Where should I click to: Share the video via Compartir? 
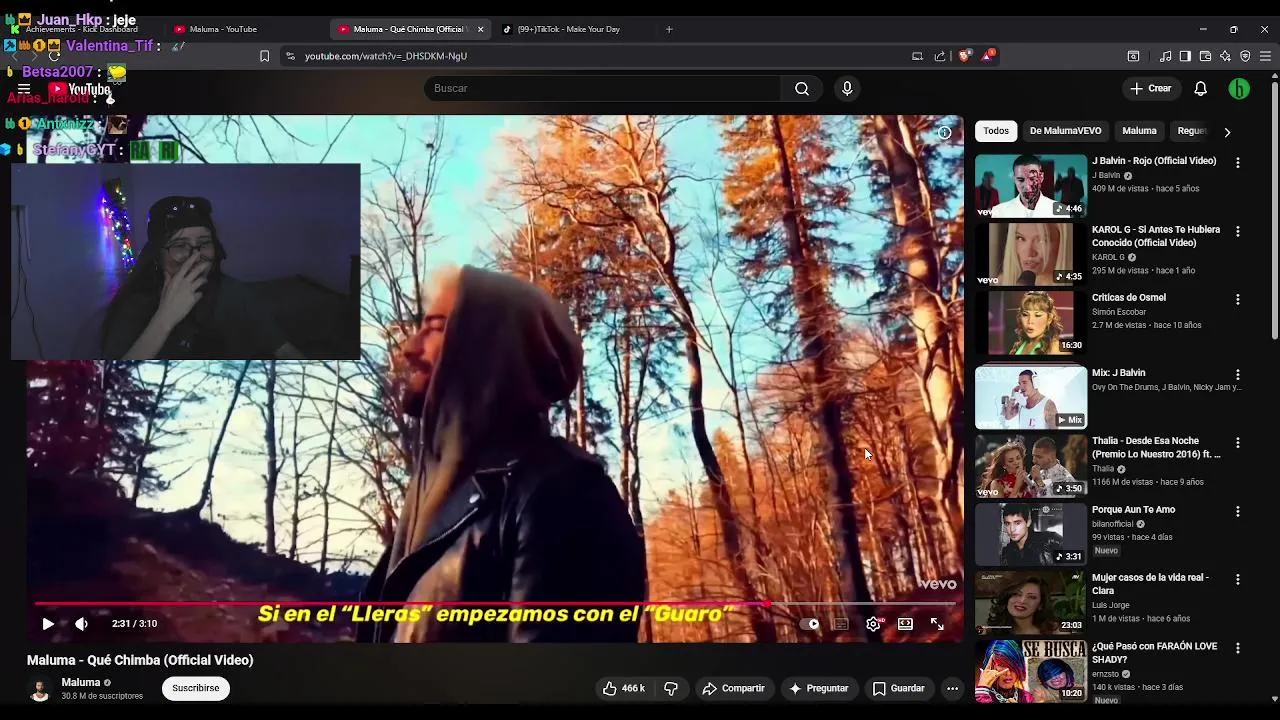point(733,688)
